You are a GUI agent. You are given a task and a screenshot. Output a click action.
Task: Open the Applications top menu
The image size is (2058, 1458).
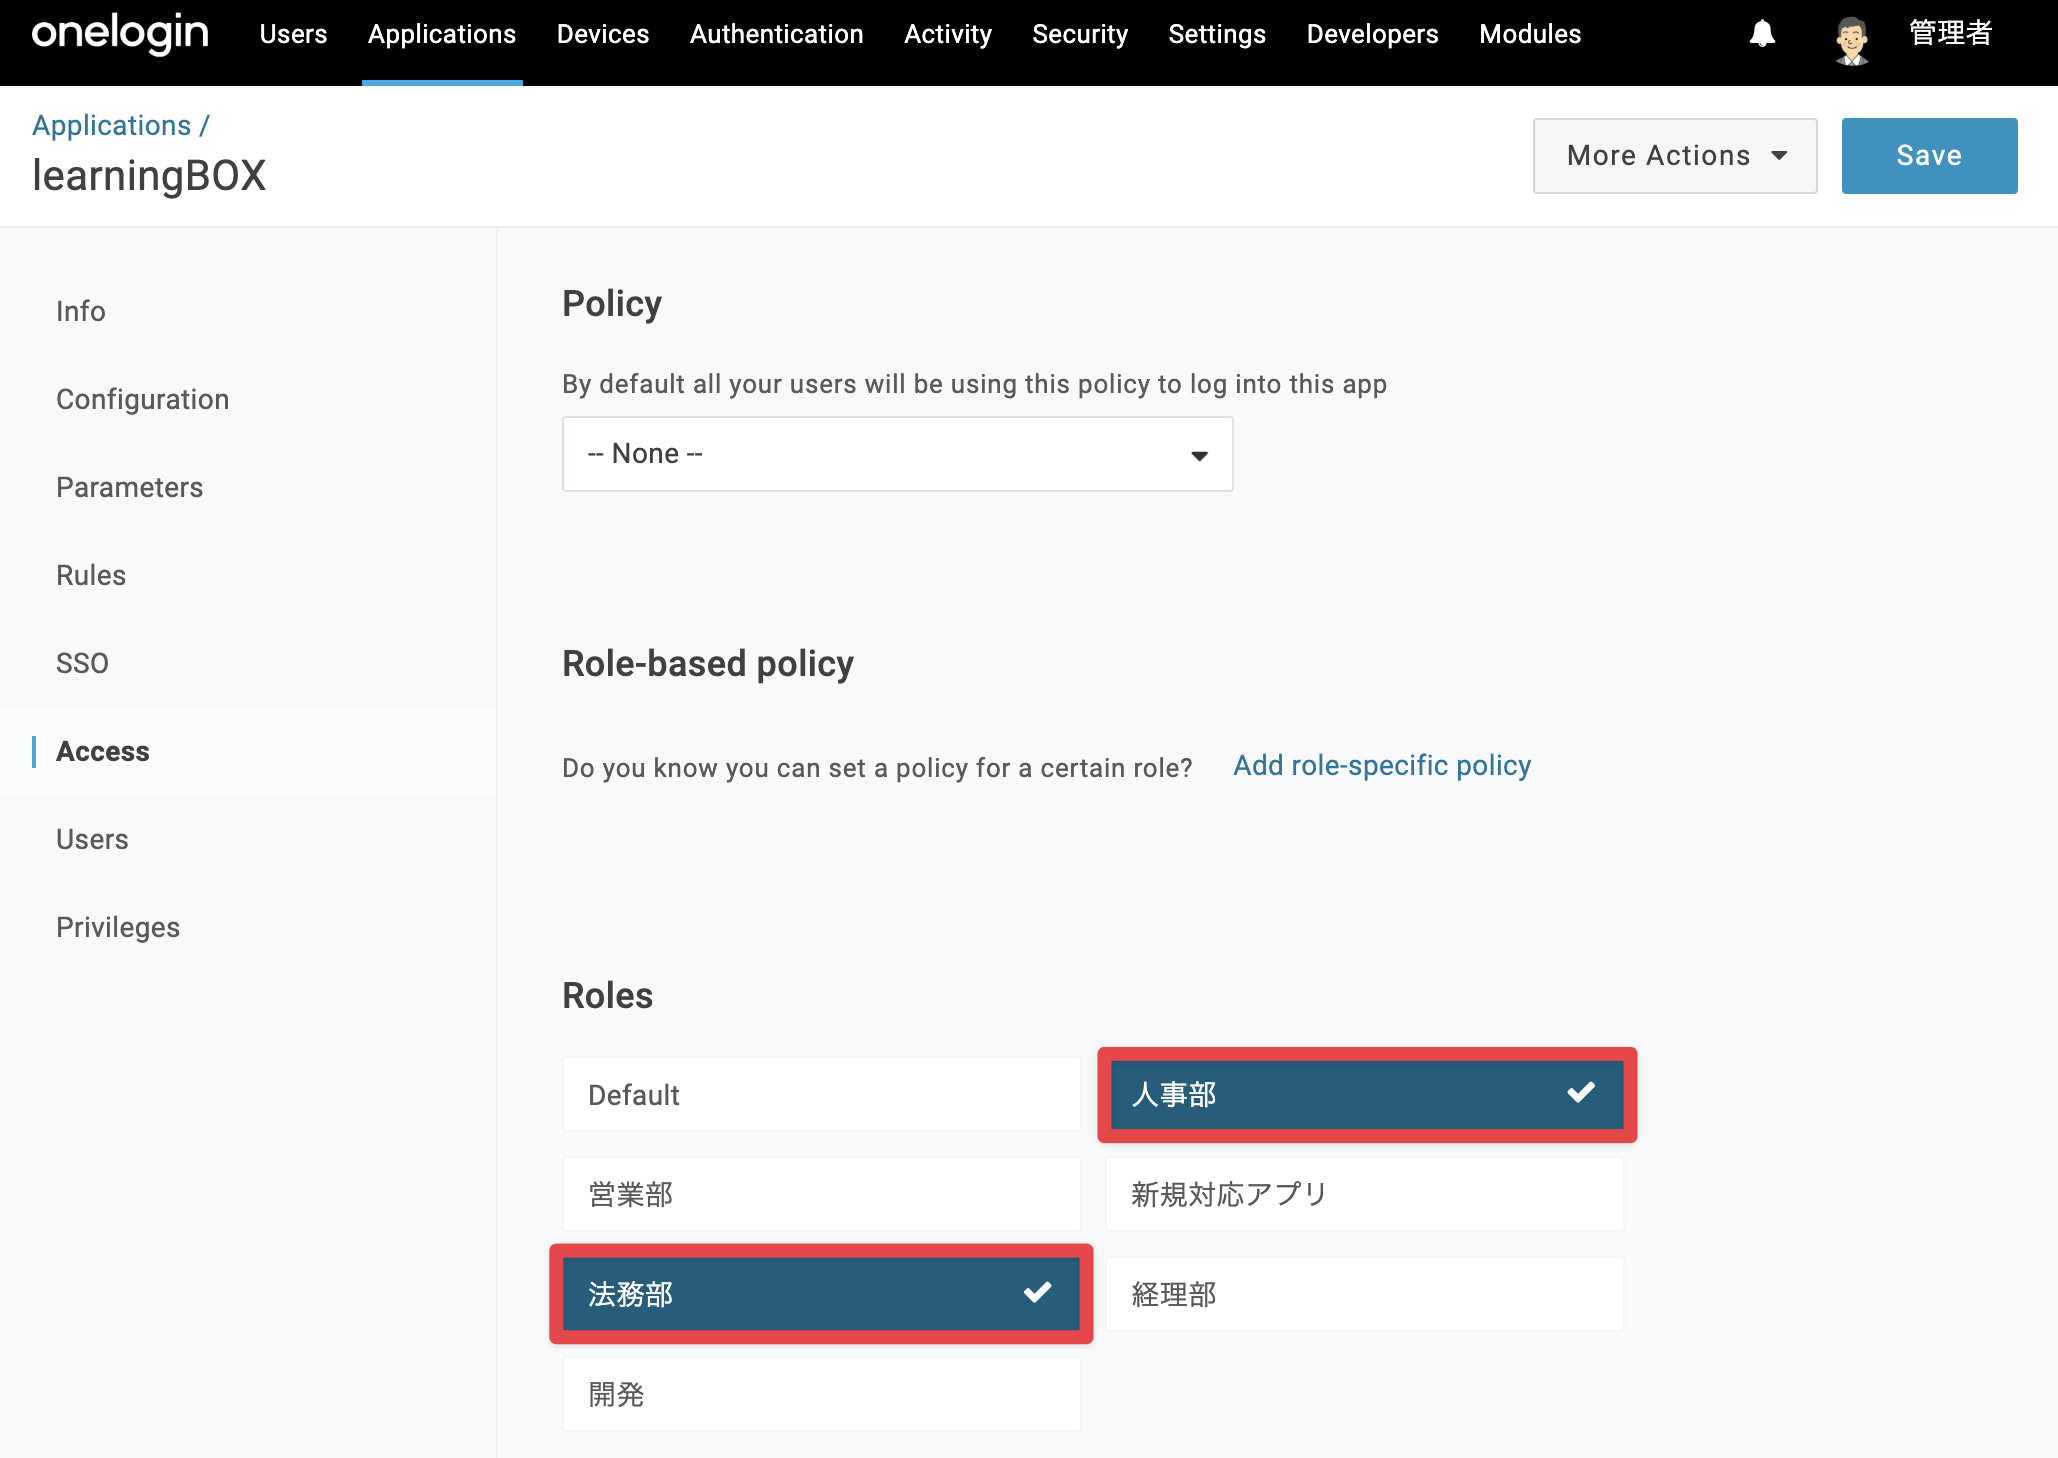point(442,34)
